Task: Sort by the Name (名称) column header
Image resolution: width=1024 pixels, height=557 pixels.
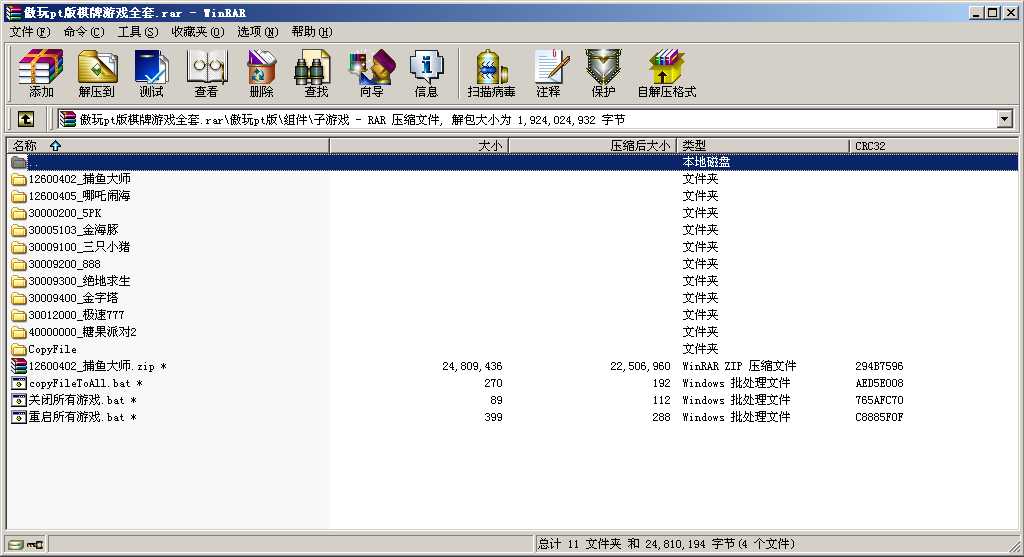Action: pos(168,146)
